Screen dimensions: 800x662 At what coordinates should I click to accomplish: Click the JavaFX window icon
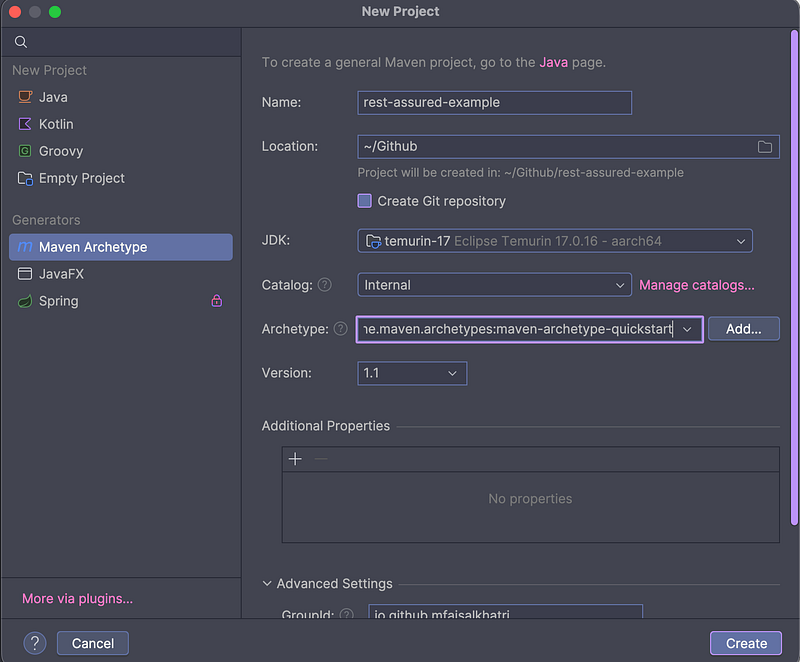[x=25, y=274]
